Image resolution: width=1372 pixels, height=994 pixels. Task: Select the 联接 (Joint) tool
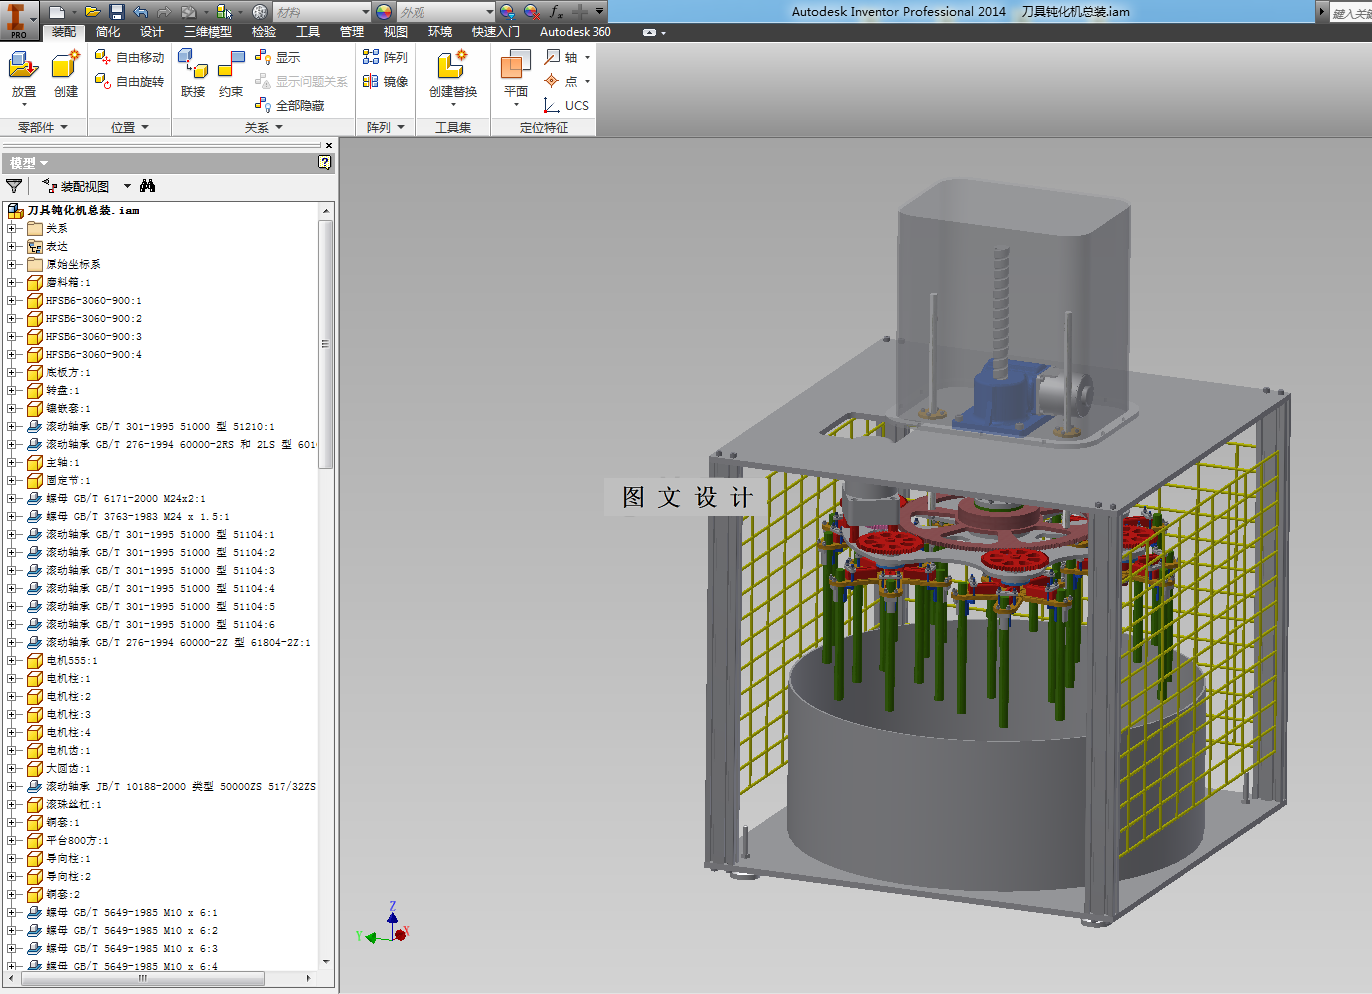(193, 76)
